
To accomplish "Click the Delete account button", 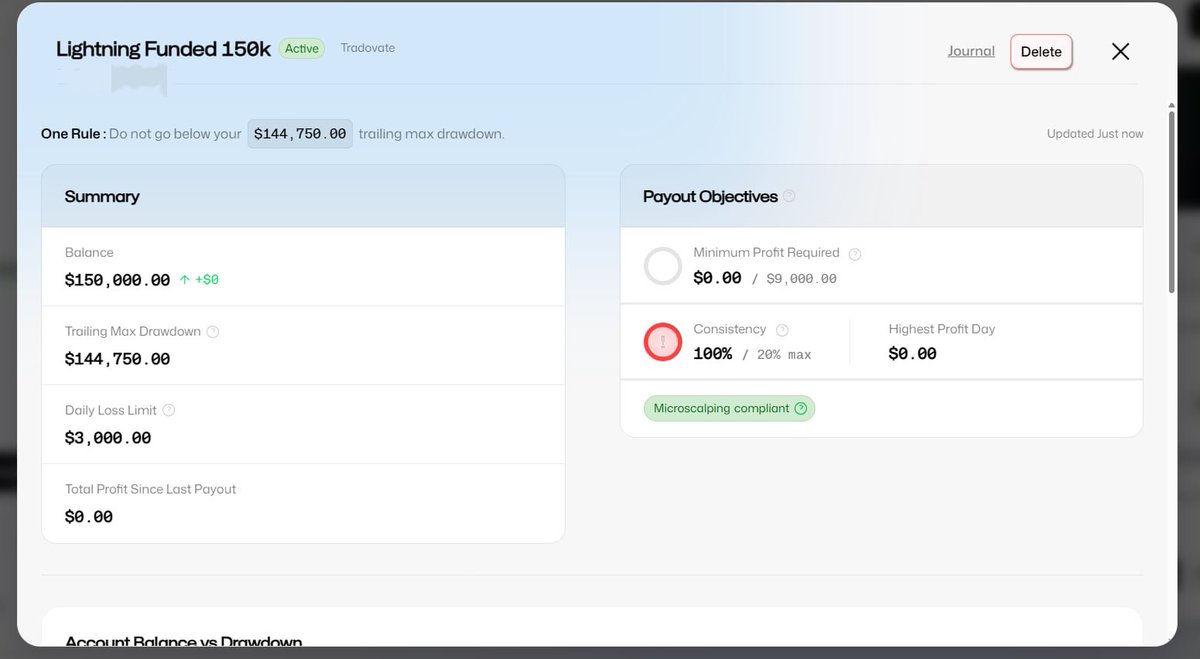I will pos(1041,52).
